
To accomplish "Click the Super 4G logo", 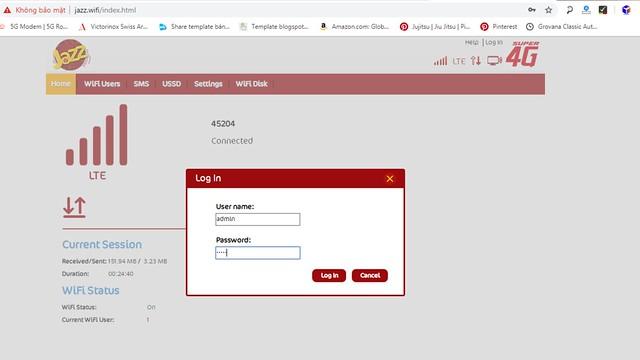I will point(523,54).
